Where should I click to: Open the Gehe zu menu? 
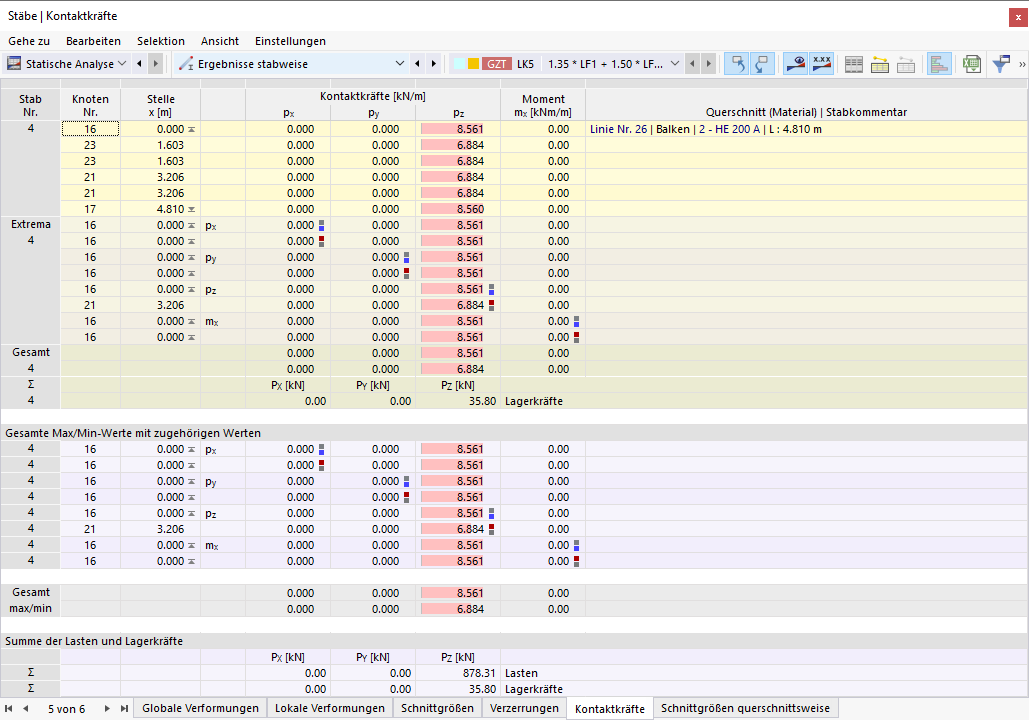tap(29, 41)
